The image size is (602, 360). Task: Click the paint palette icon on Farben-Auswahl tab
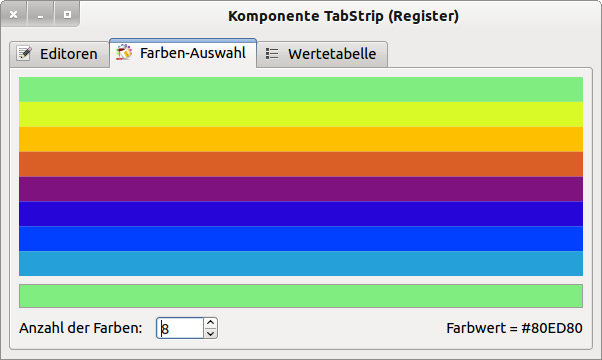[x=124, y=52]
